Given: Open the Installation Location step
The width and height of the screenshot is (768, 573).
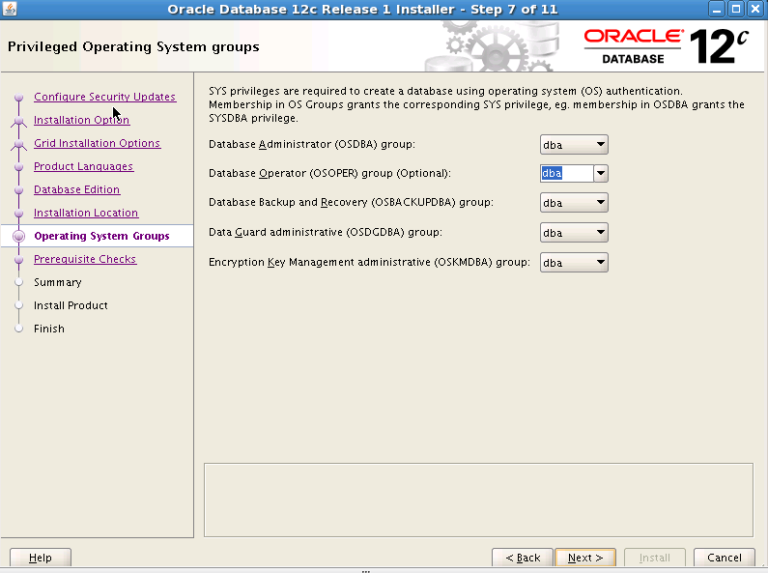Looking at the screenshot, I should (x=86, y=213).
